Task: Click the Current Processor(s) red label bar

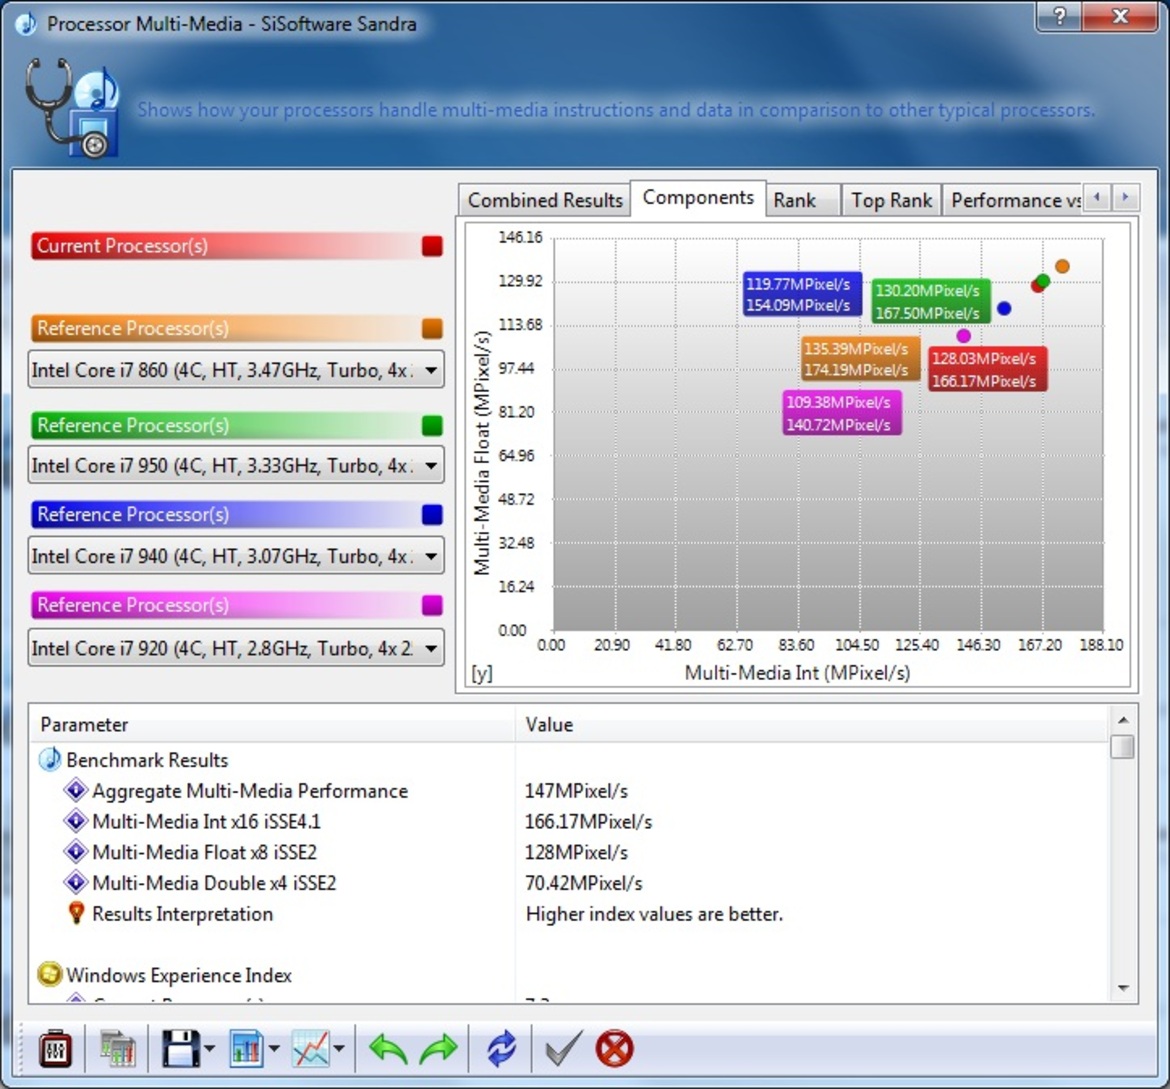Action: (x=237, y=246)
